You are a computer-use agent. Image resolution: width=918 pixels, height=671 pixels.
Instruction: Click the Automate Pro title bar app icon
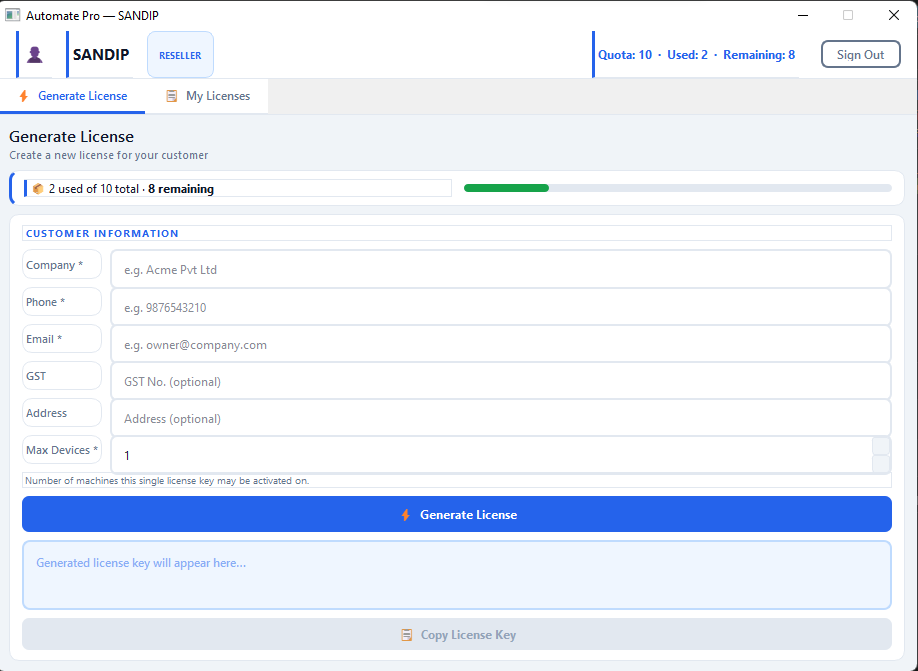12,15
